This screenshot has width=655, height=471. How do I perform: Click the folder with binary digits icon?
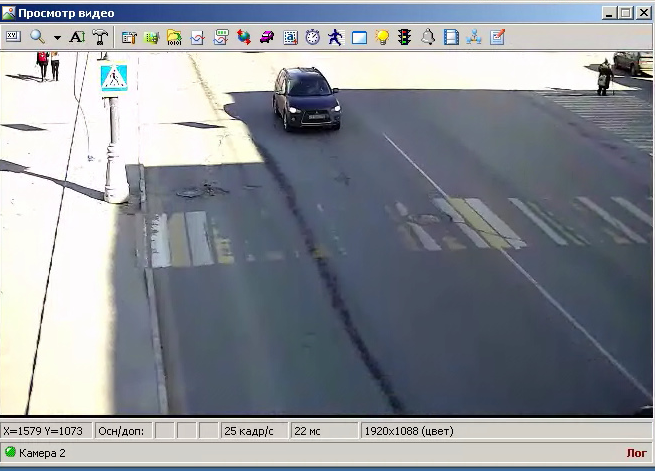pyautogui.click(x=174, y=37)
